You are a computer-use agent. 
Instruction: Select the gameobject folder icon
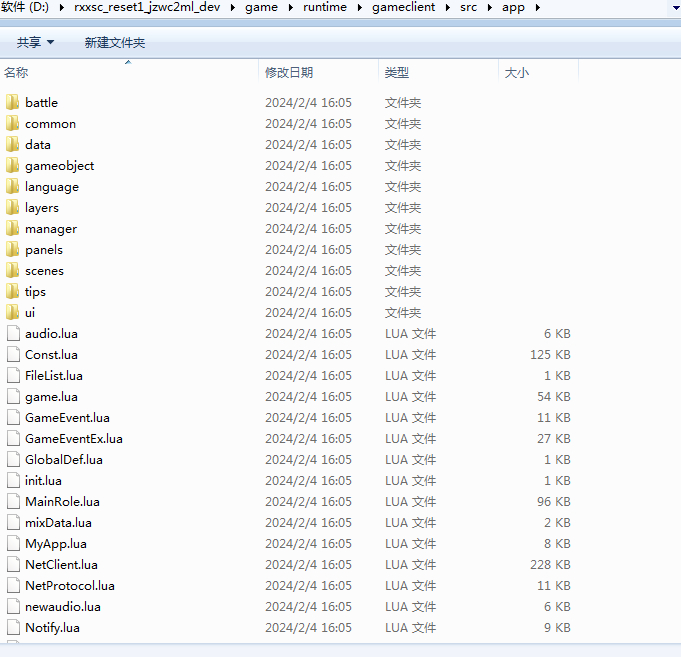pyautogui.click(x=12, y=165)
